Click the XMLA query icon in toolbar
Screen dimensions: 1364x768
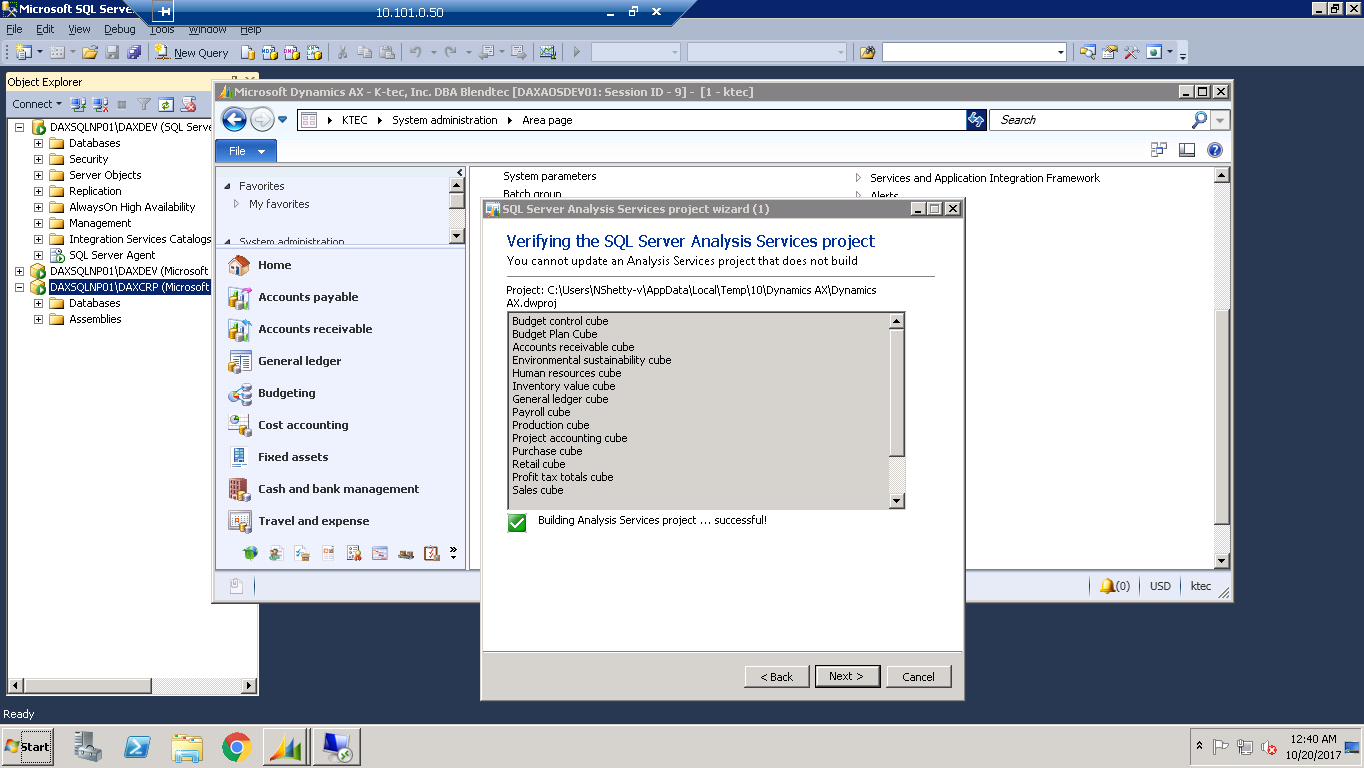314,53
